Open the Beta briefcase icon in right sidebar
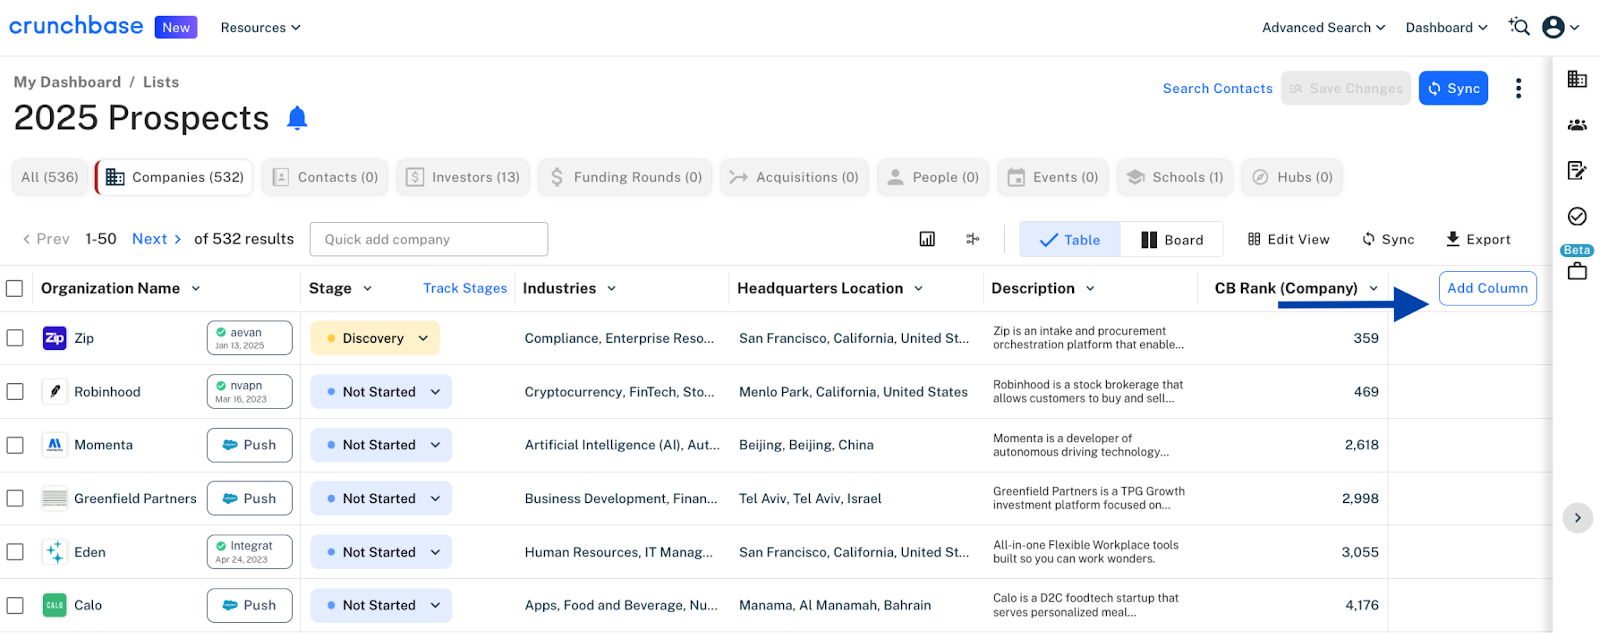Image resolution: width=1600 pixels, height=633 pixels. [x=1577, y=270]
